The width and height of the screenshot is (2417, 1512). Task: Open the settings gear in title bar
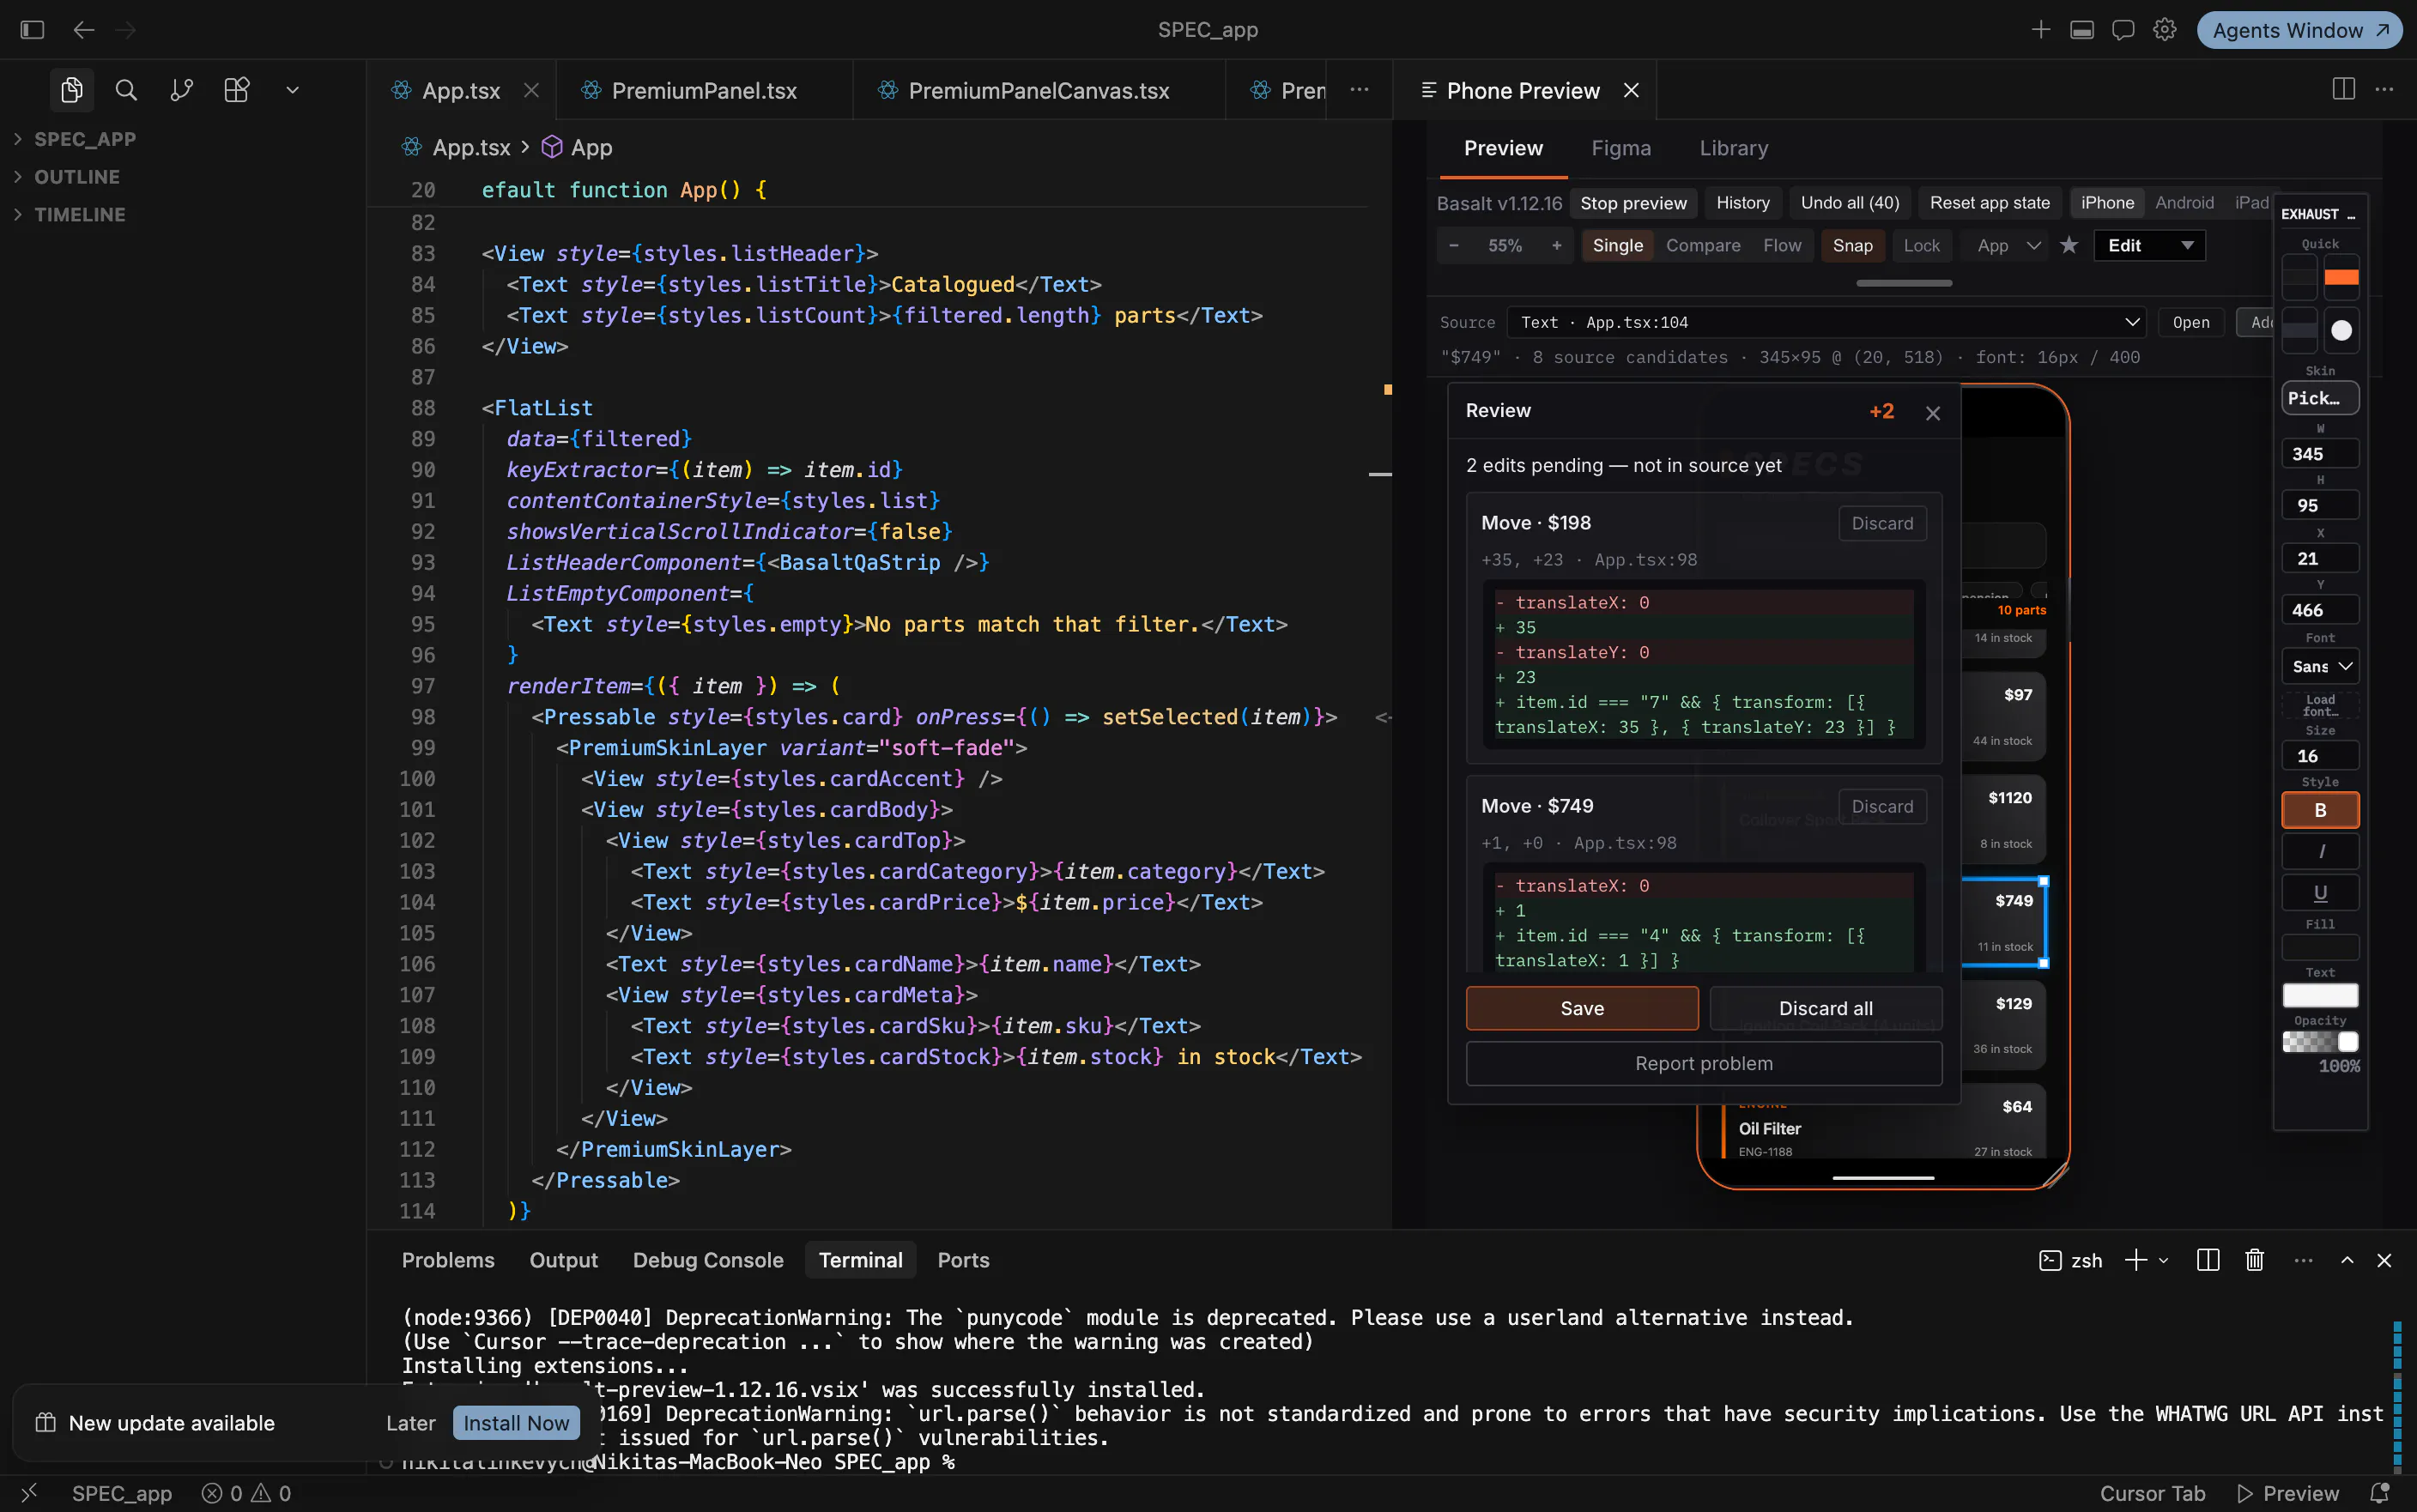click(x=2165, y=30)
